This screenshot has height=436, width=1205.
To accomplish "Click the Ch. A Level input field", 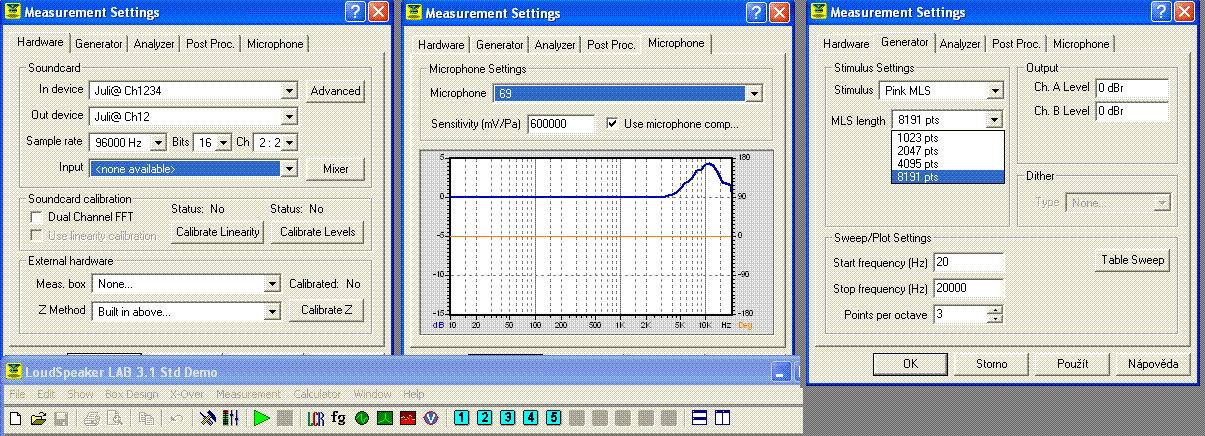I will coord(1132,88).
